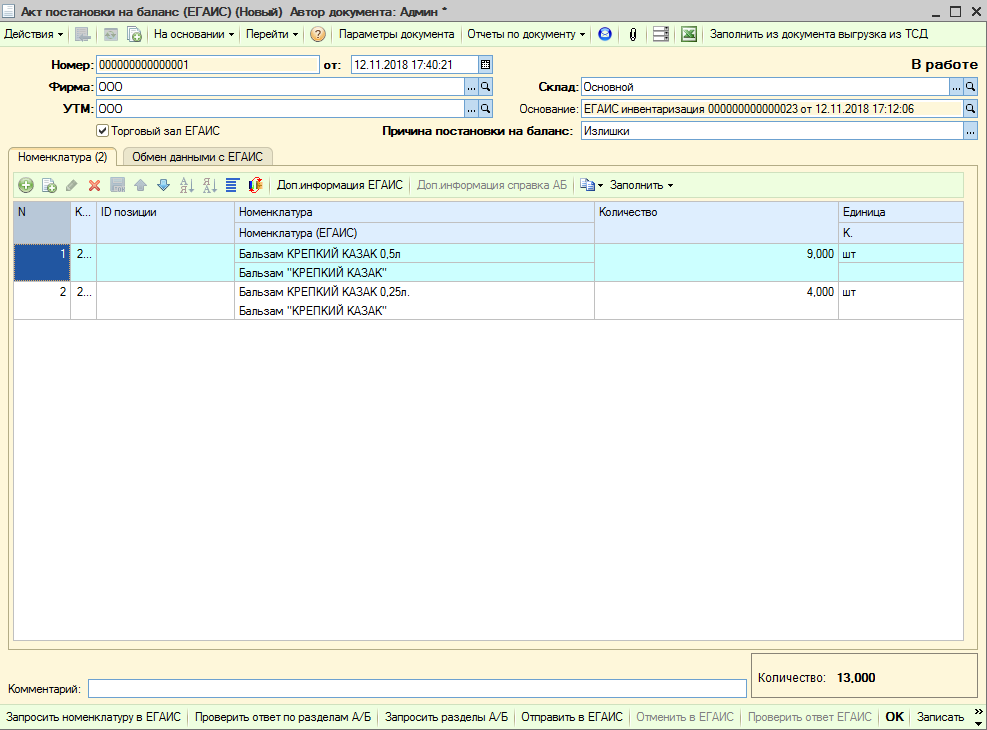
Task: Toggle the Торговый зал ЕГАИС checkbox
Action: tap(103, 131)
